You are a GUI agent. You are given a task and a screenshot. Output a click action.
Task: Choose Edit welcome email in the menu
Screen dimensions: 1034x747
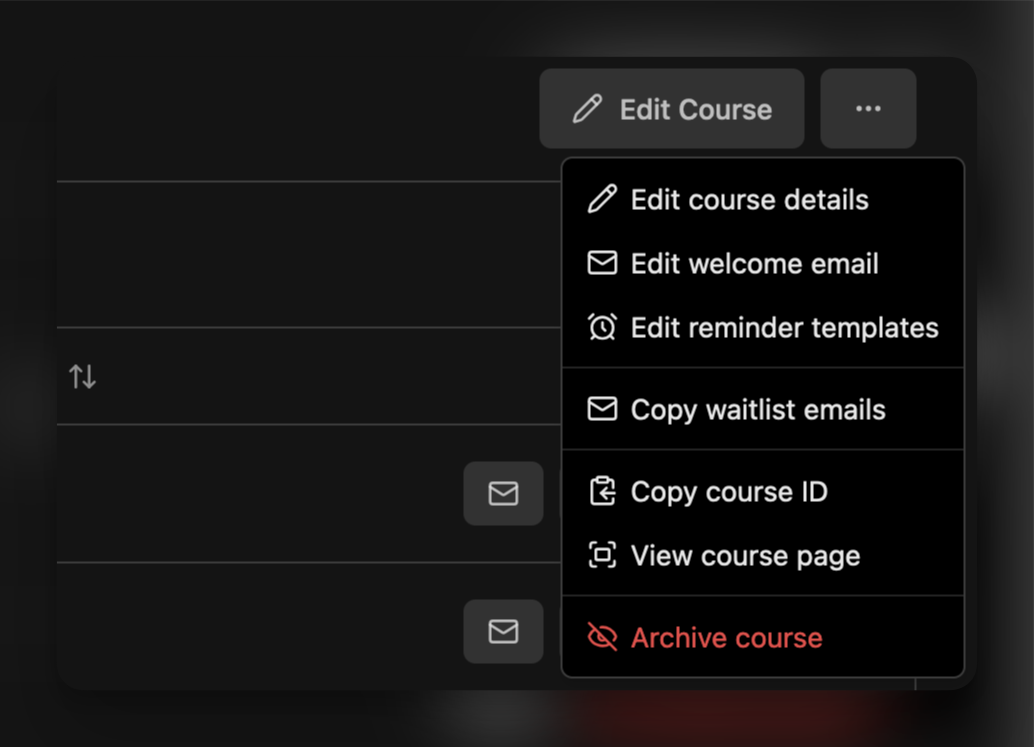753,263
